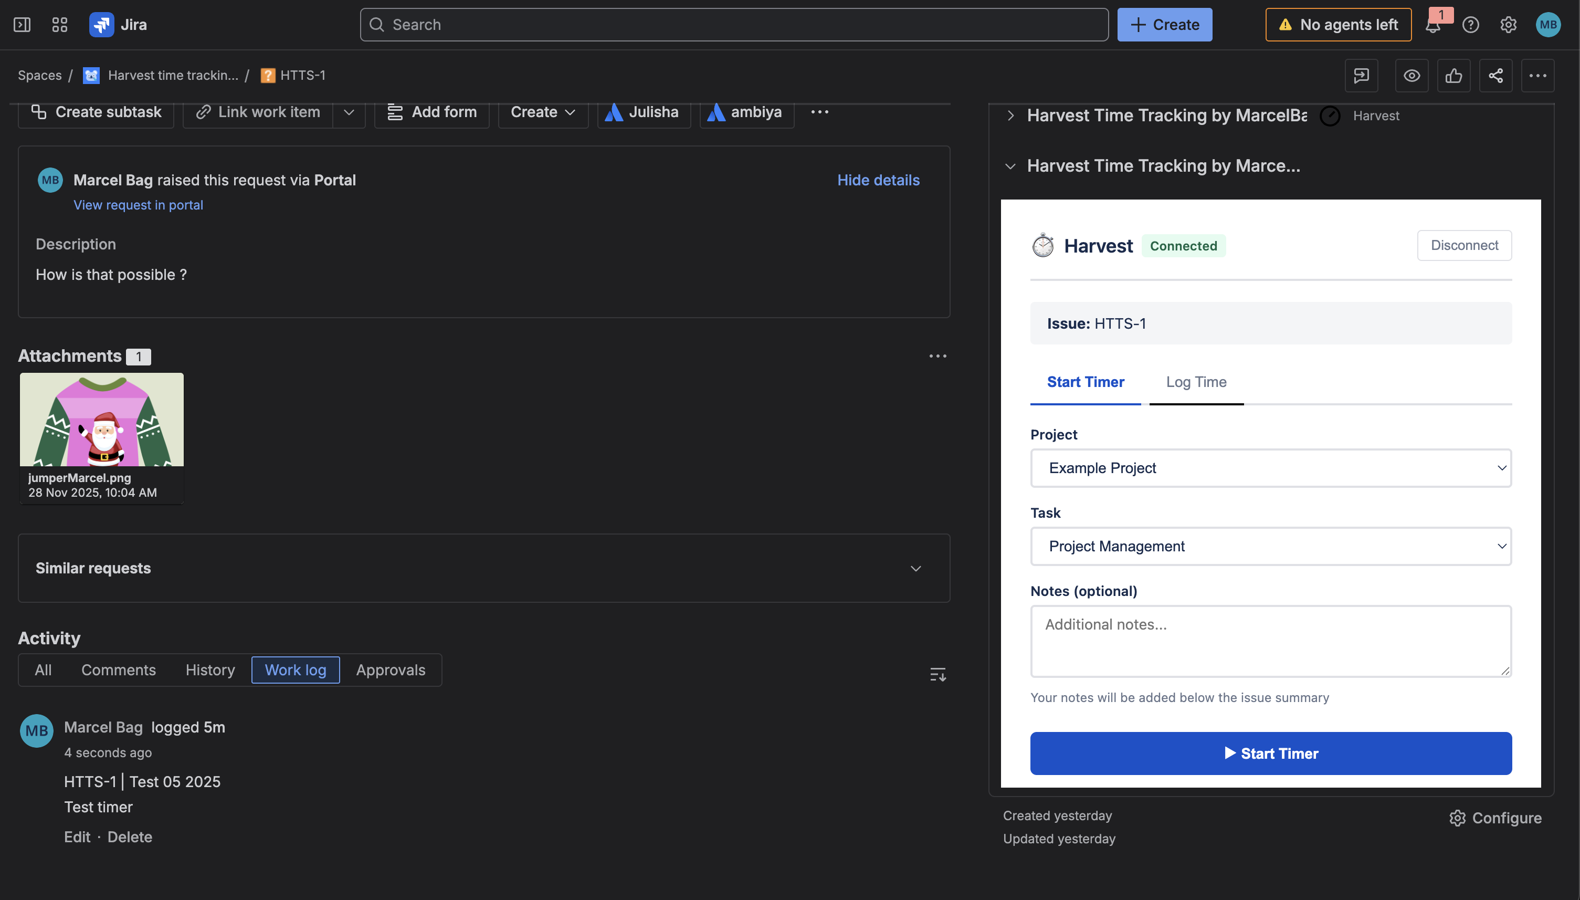The width and height of the screenshot is (1580, 900).
Task: Click the Harvest stopwatch logo
Action: [1043, 246]
